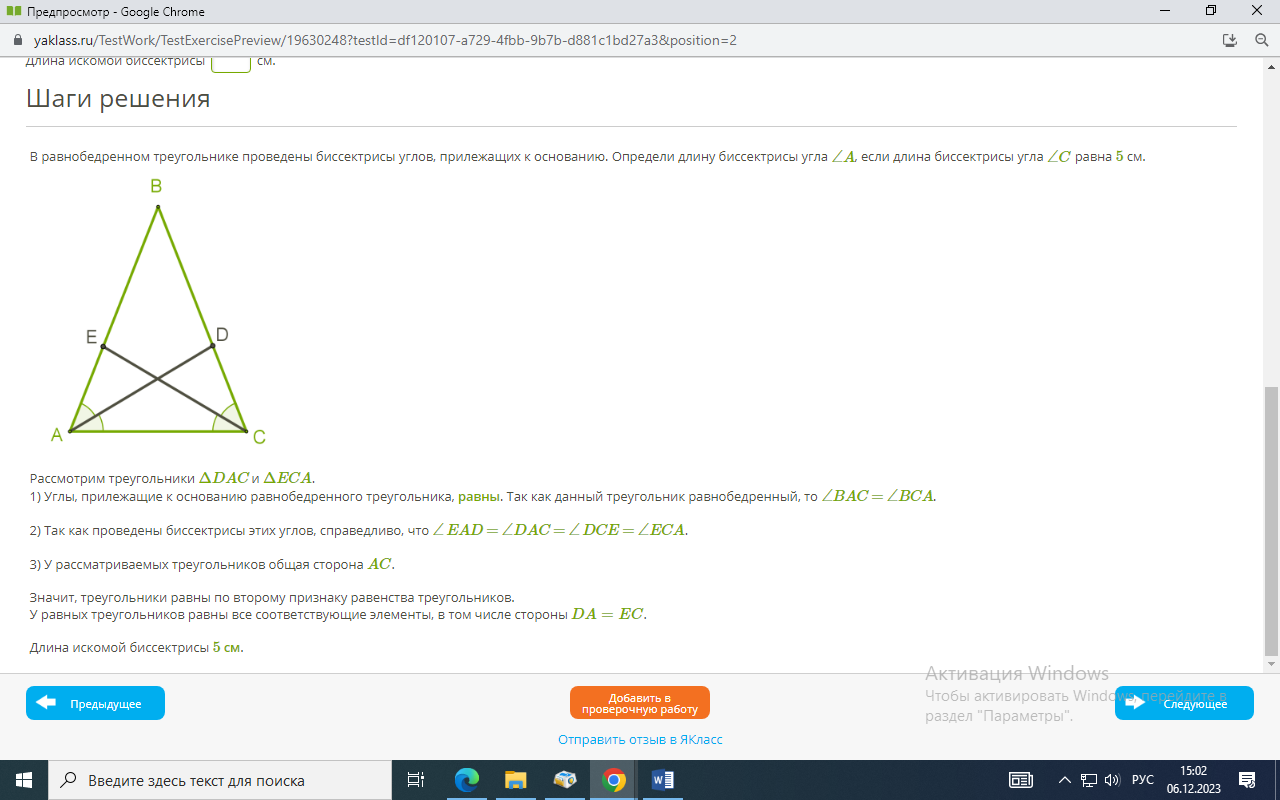Screen dimensions: 1280x800
Task: Launch Microsoft Edge from the taskbar
Action: (466, 780)
